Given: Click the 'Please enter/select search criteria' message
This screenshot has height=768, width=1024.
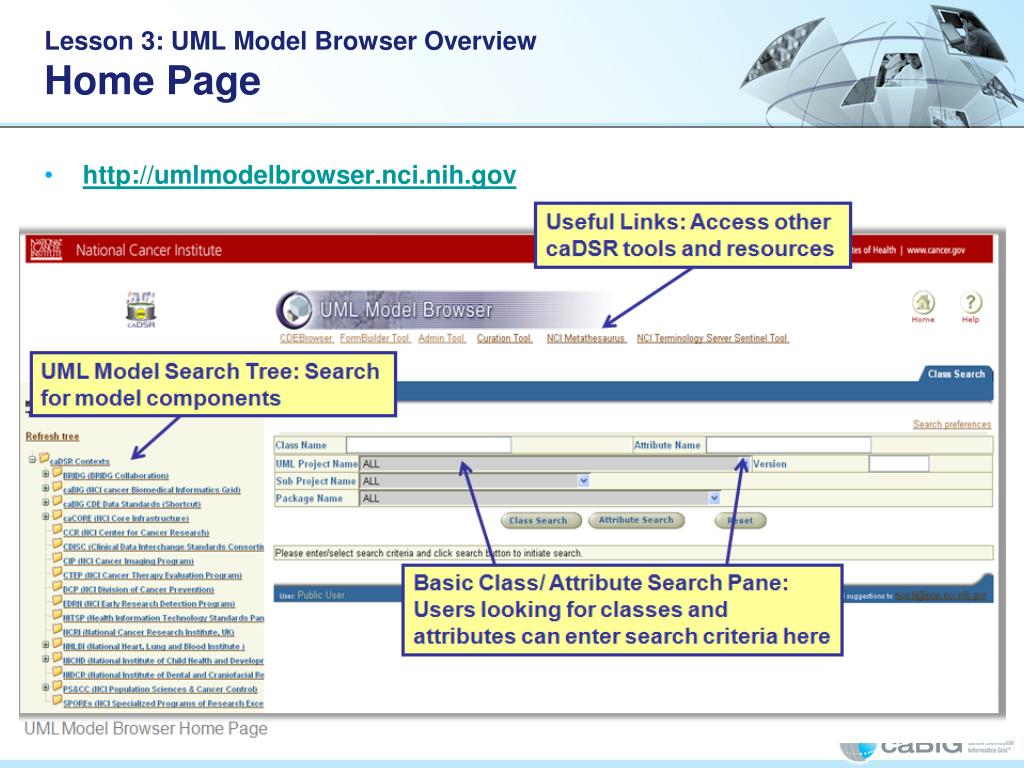Looking at the screenshot, I should pos(428,553).
